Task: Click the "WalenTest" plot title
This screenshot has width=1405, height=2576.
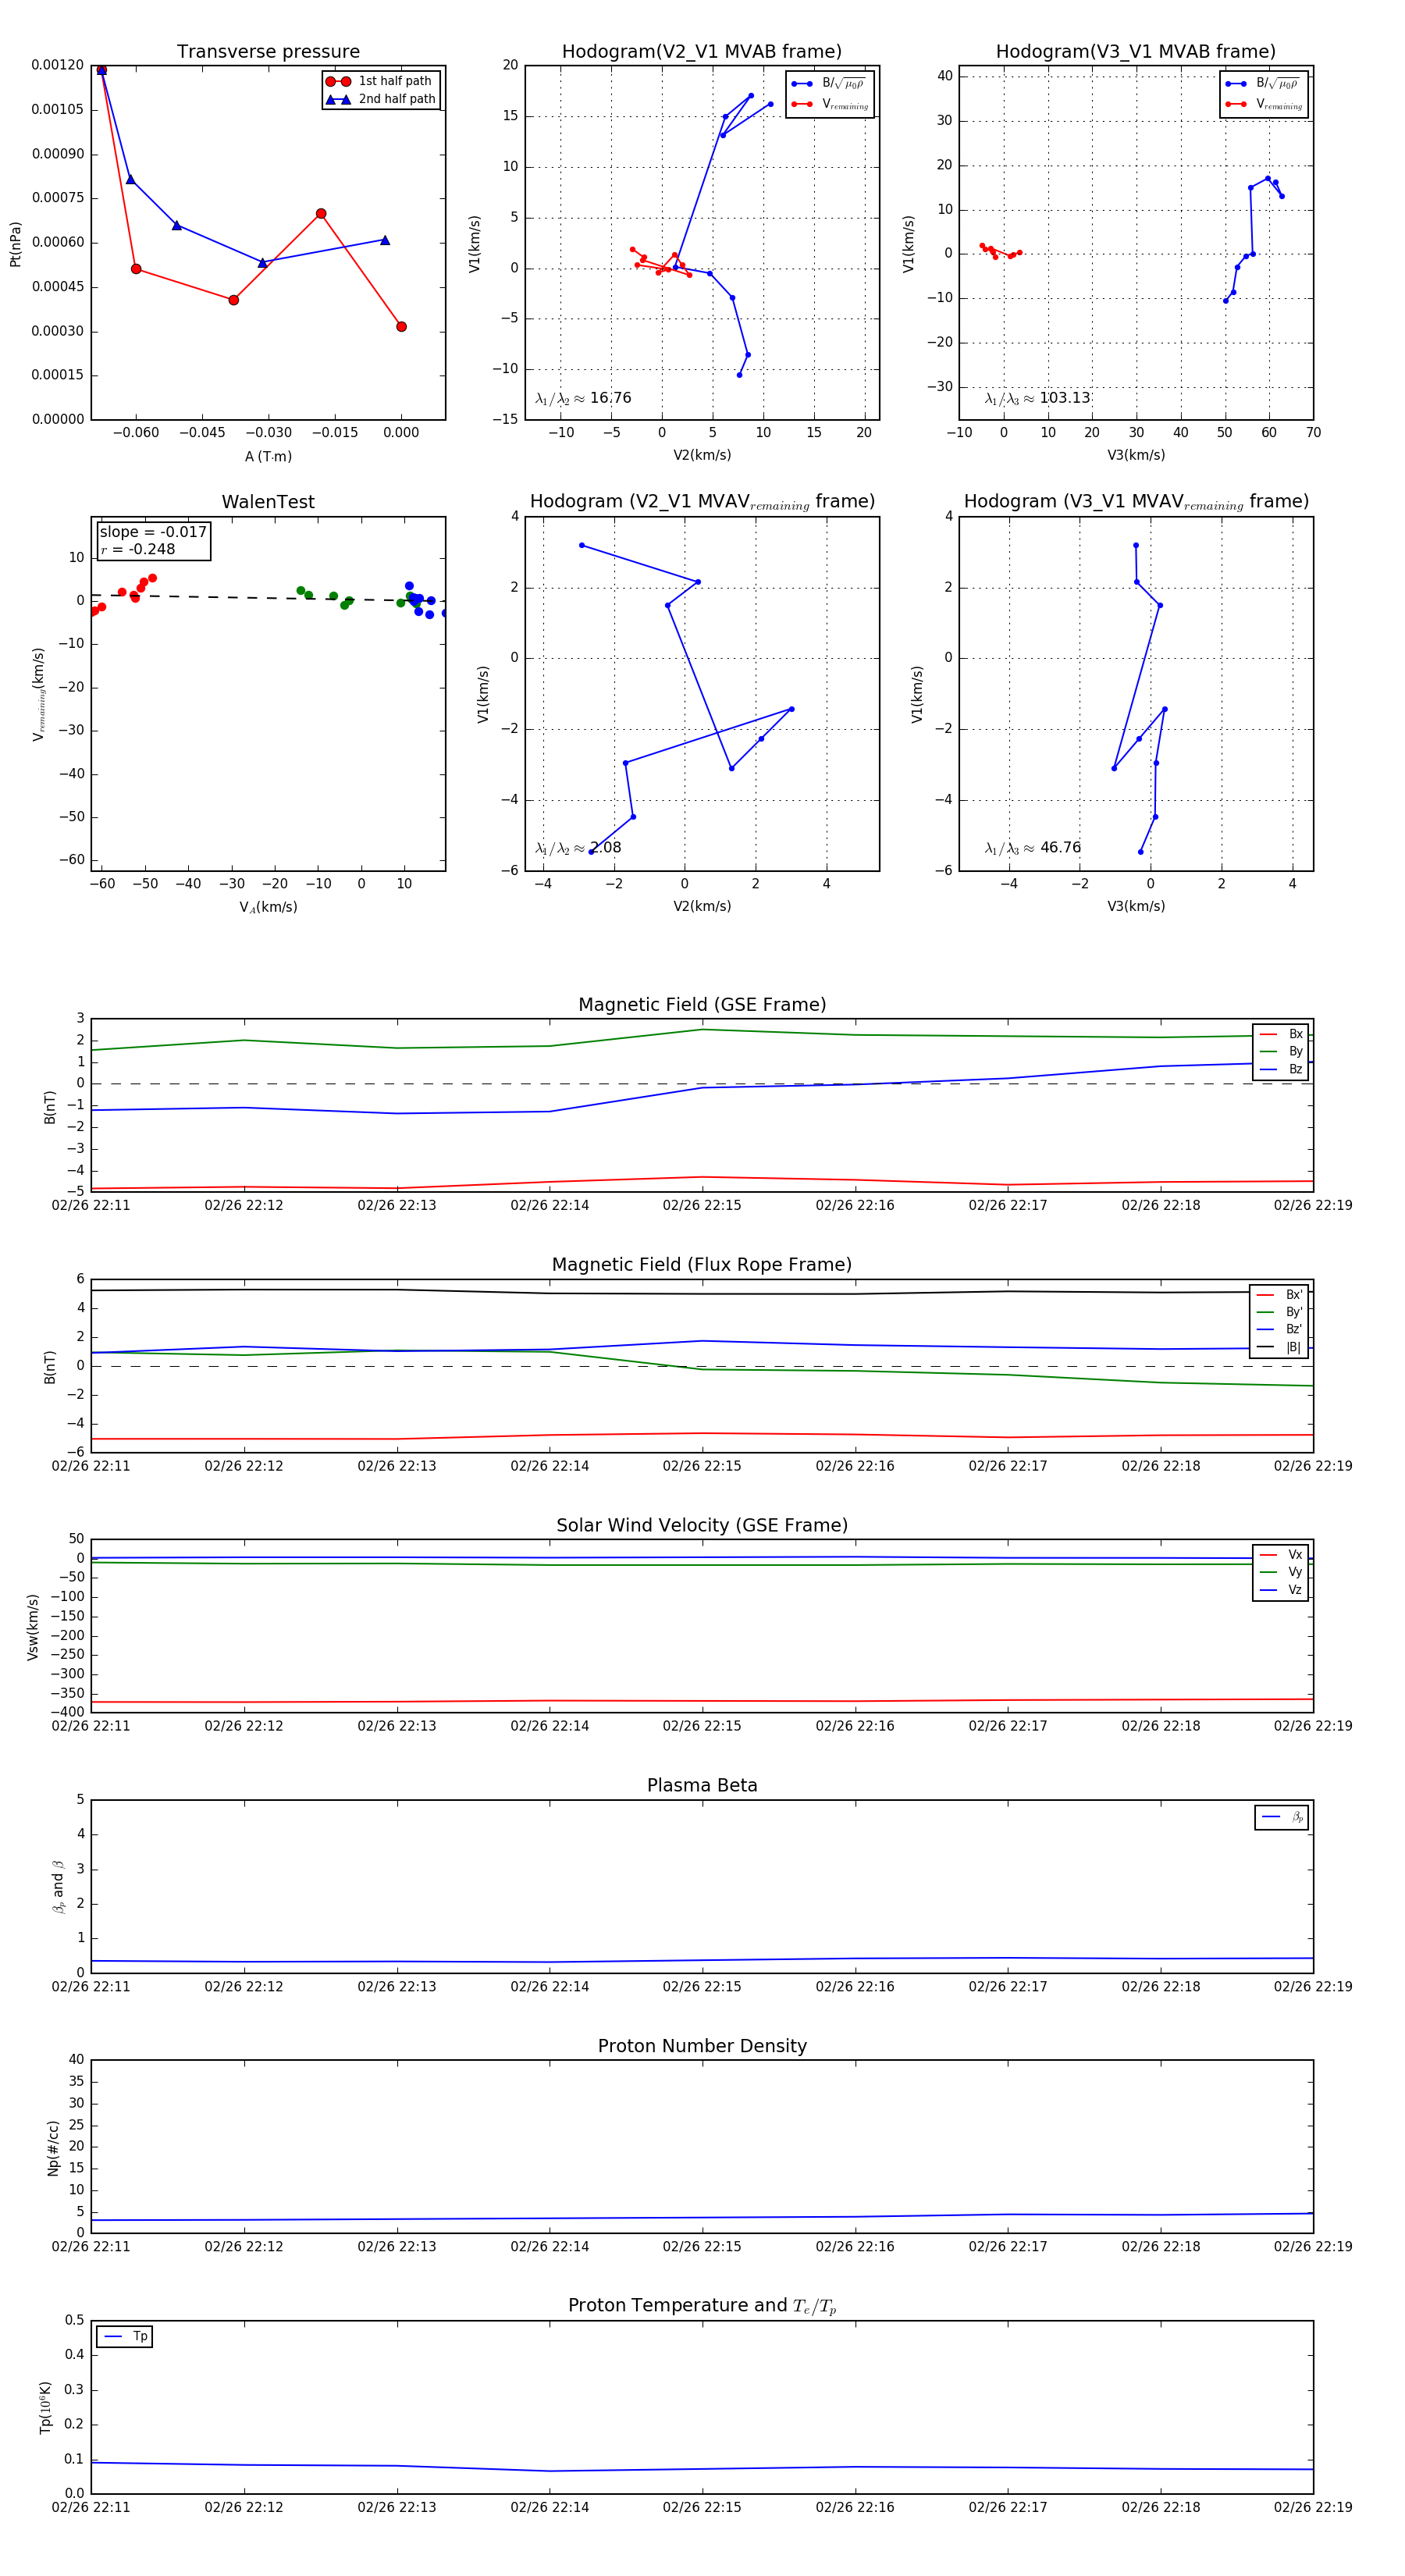Action: click(x=268, y=502)
